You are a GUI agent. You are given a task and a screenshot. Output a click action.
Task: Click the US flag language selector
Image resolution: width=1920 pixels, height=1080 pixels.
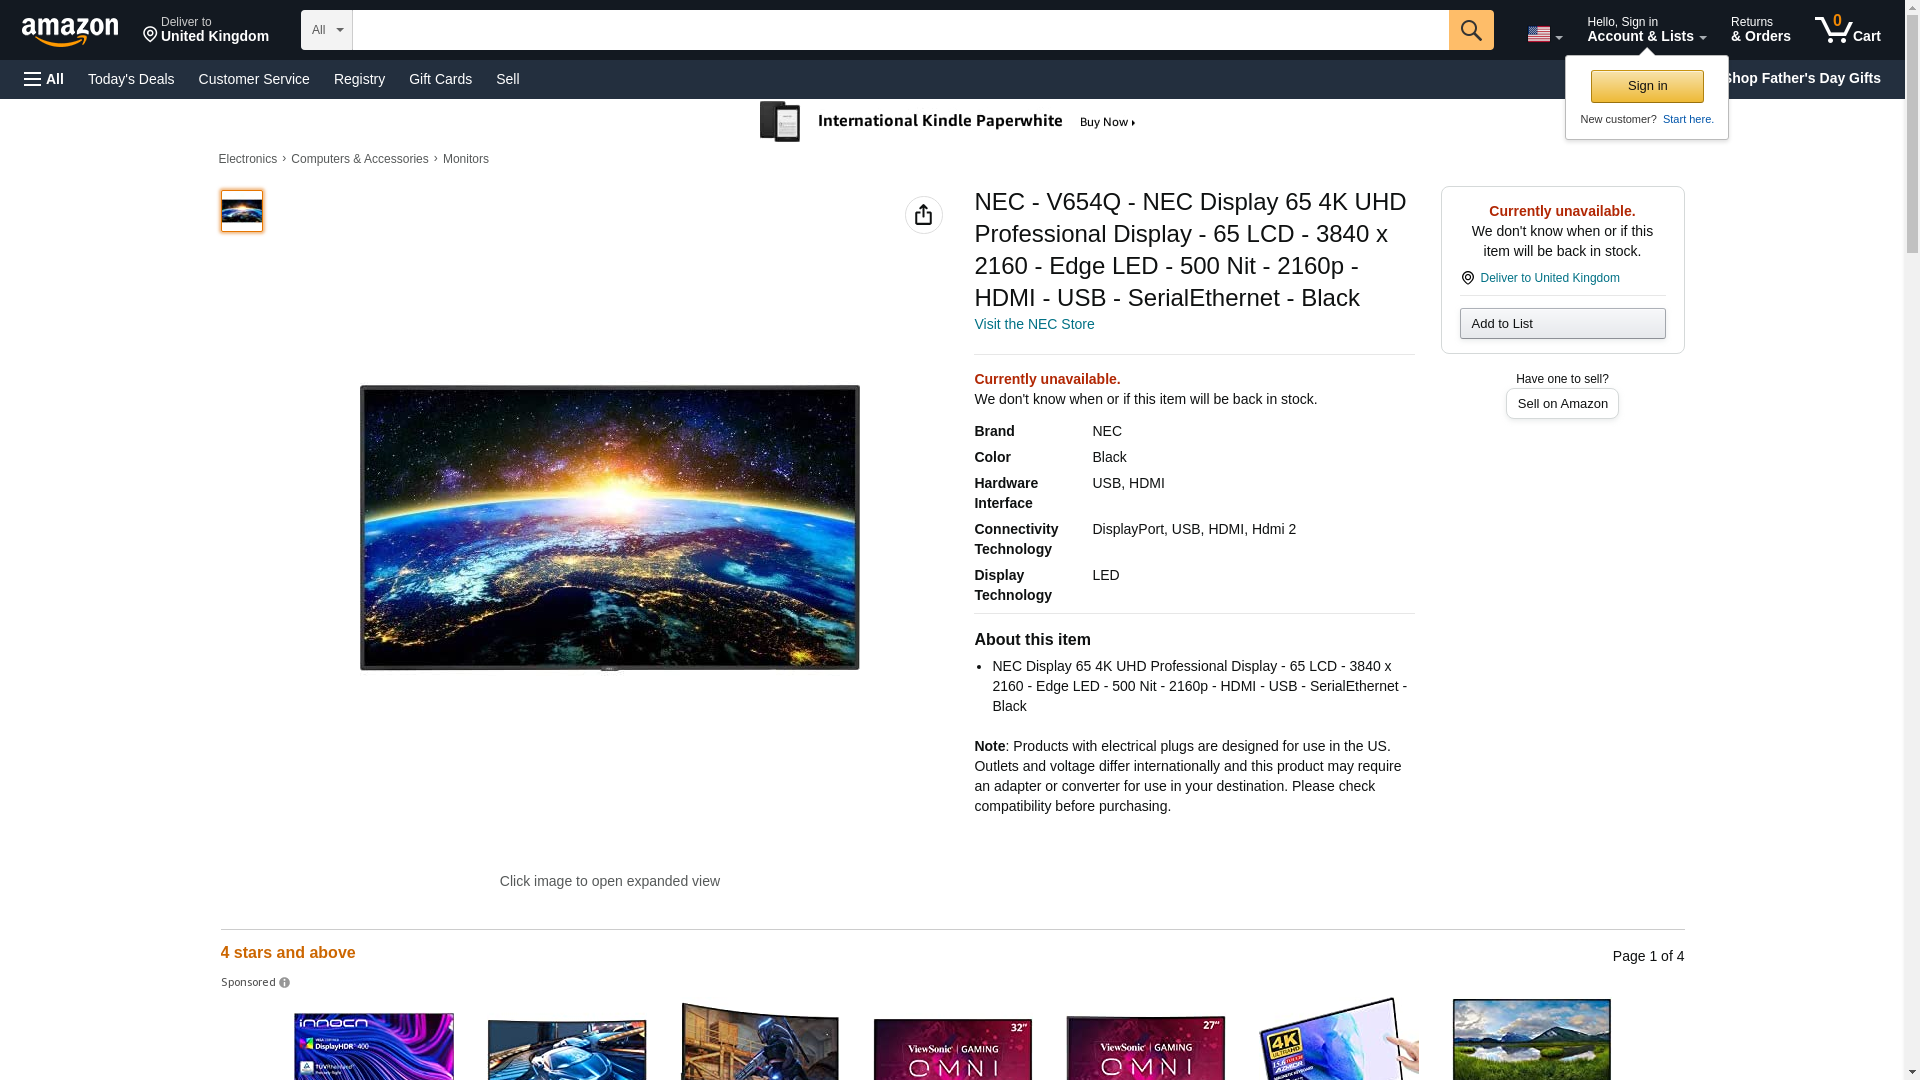[x=1544, y=34]
